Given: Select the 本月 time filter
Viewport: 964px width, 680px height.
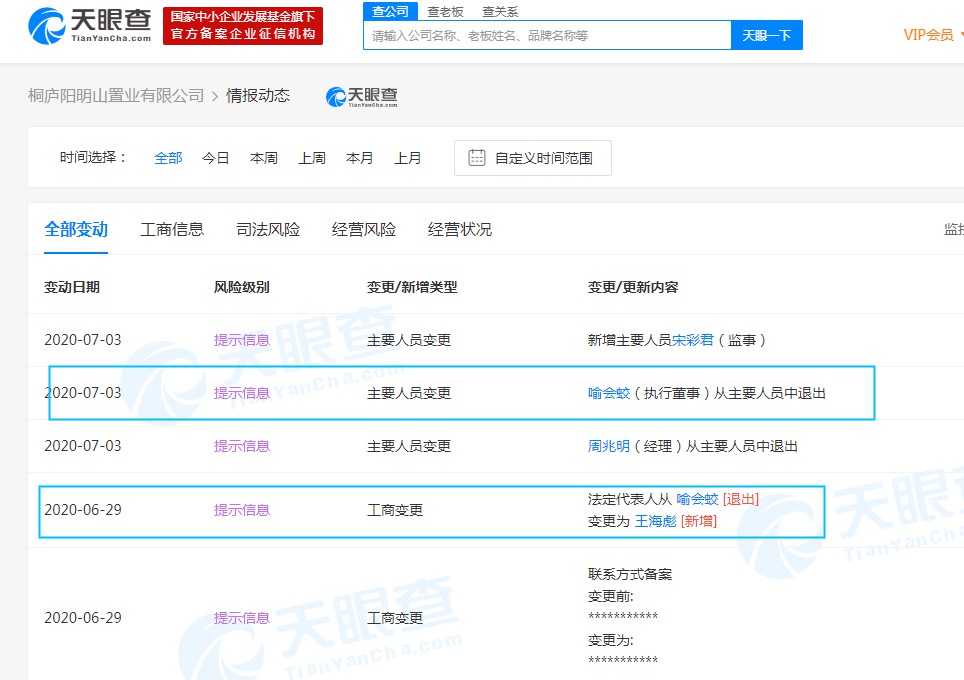Looking at the screenshot, I should click(360, 158).
